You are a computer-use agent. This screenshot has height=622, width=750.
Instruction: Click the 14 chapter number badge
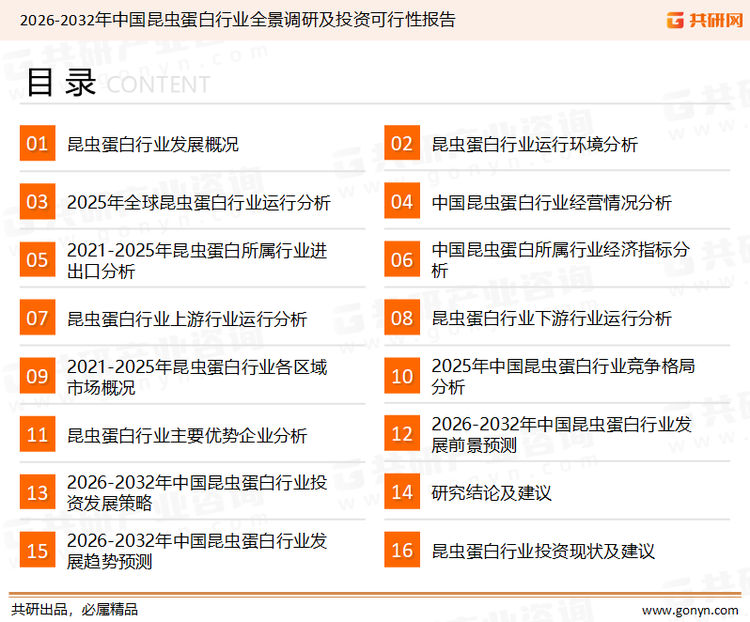click(x=402, y=493)
